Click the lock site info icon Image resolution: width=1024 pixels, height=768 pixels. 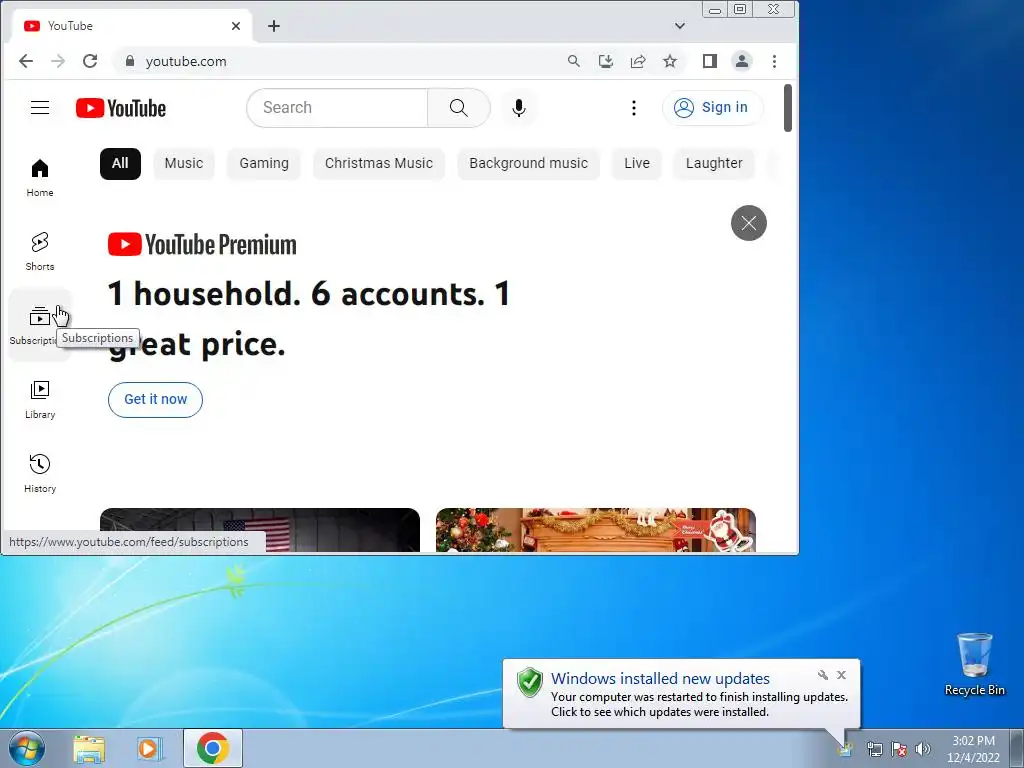tap(129, 61)
